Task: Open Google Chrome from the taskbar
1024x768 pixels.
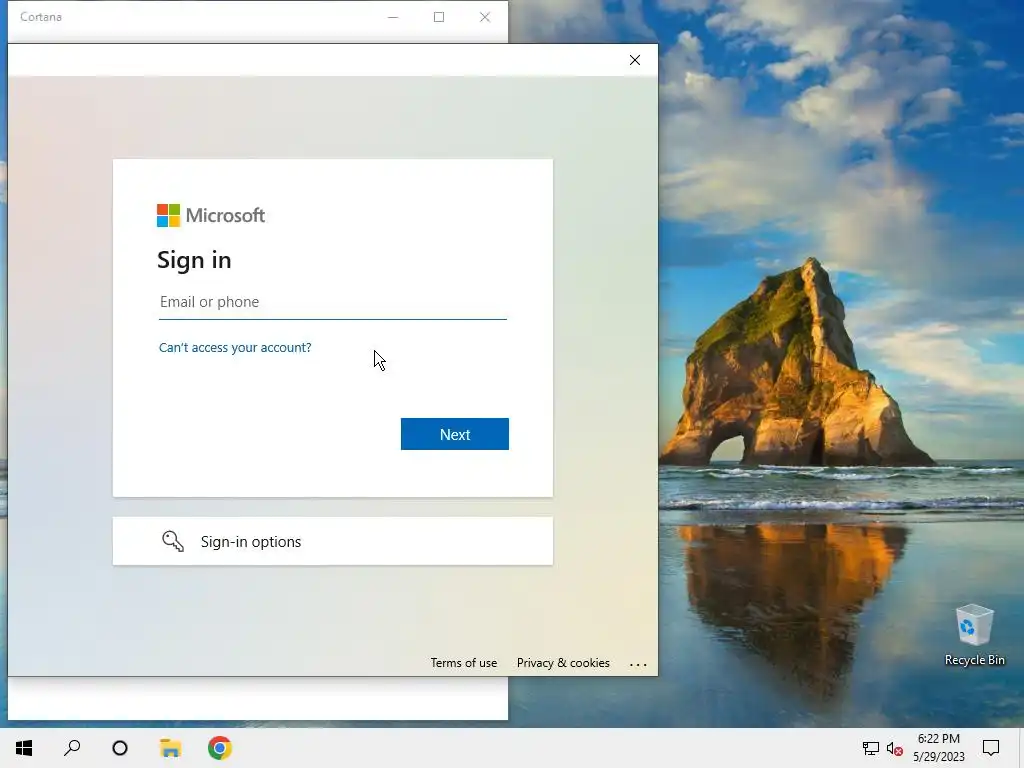Action: click(x=219, y=748)
